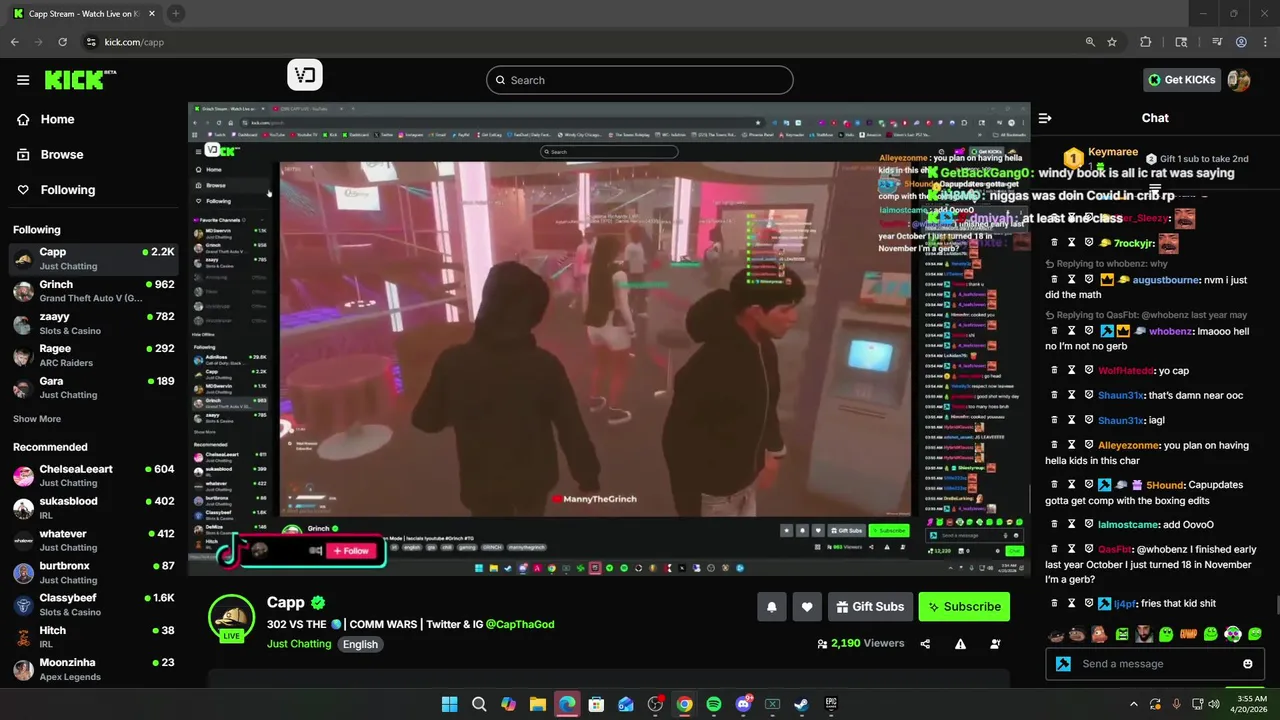Open user profile avatar menu
The width and height of the screenshot is (1280, 720).
[x=1238, y=80]
